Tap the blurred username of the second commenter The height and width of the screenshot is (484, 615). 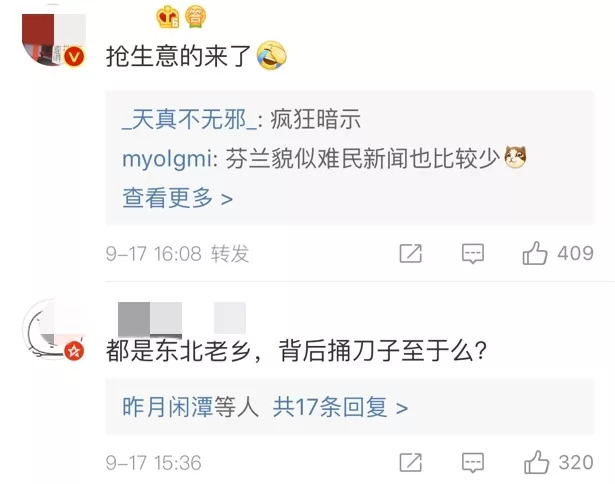point(182,318)
